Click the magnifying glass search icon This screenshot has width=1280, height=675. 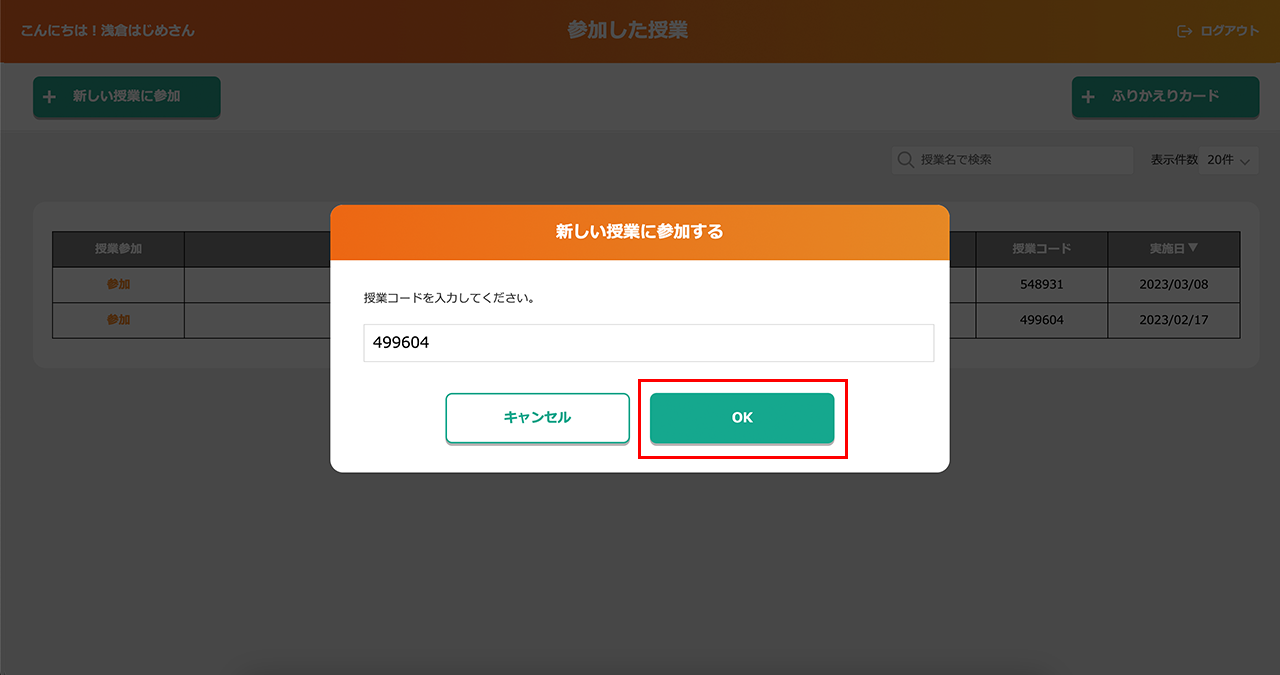tap(906, 160)
